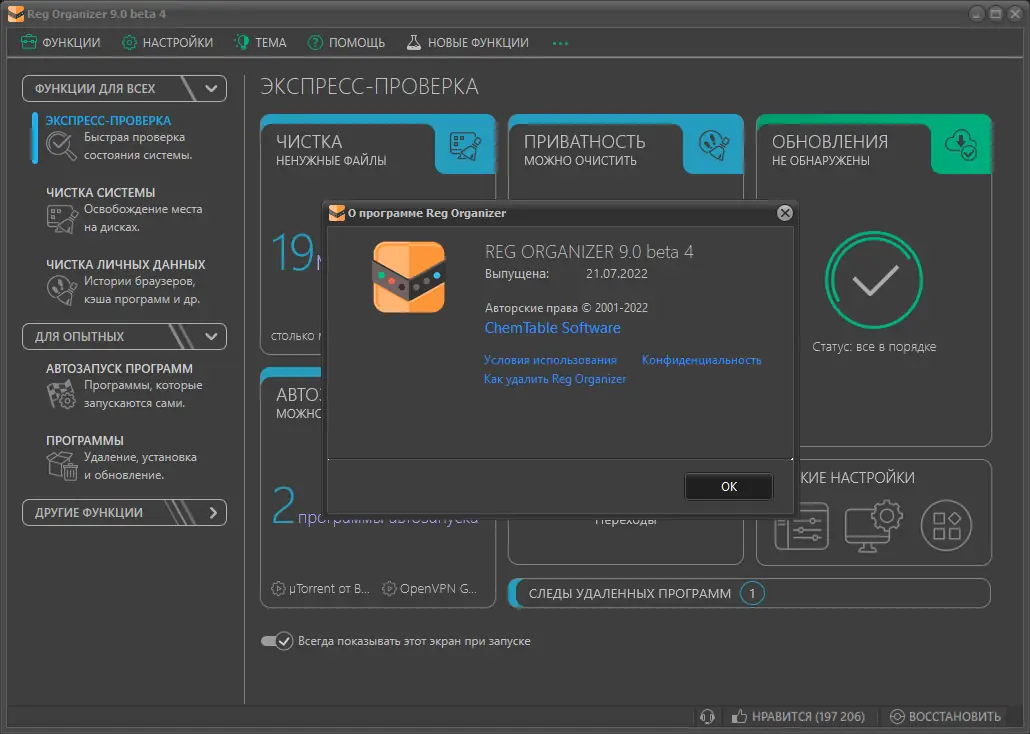Image resolution: width=1030 pixels, height=734 pixels.
Task: Click the Статус: все в порядке text
Action: pos(874,347)
